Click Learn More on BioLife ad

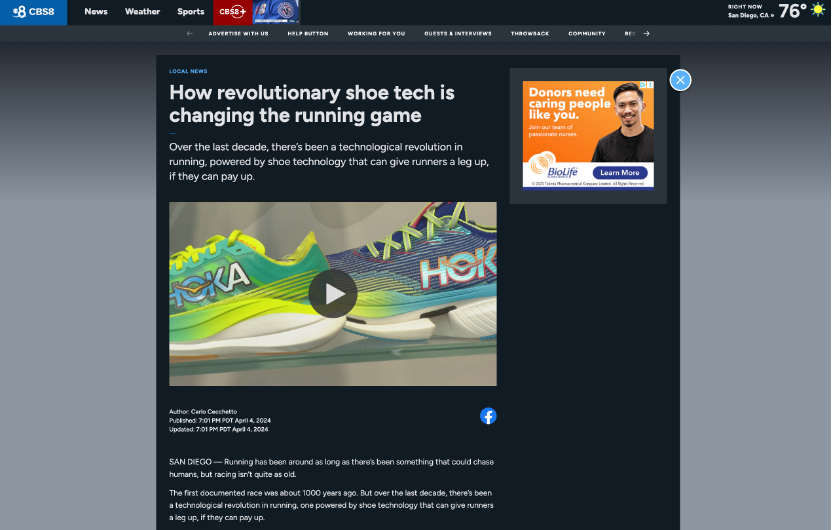pos(619,173)
